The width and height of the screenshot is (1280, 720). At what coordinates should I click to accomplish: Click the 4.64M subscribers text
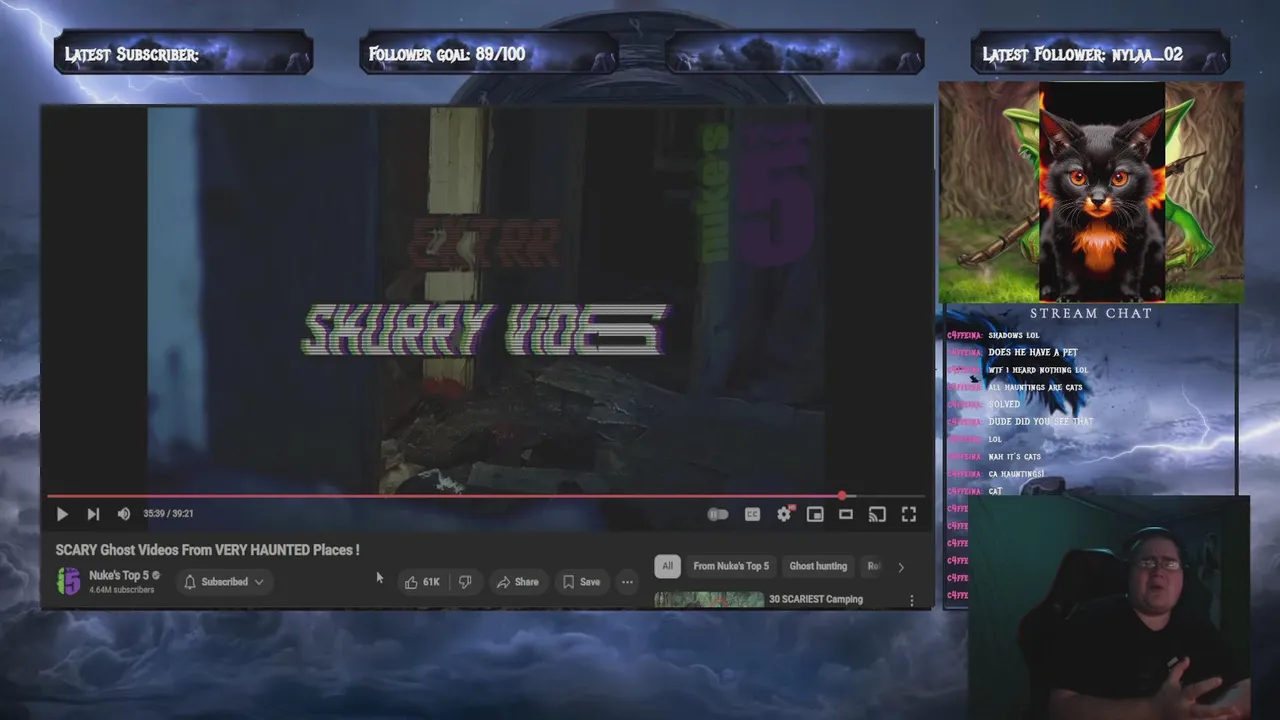[x=122, y=590]
